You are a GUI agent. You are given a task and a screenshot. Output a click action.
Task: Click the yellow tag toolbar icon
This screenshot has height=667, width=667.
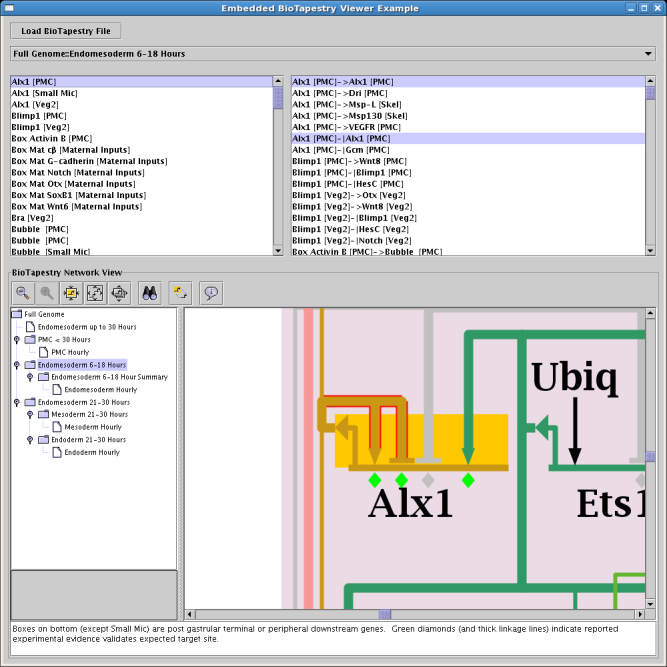[180, 292]
